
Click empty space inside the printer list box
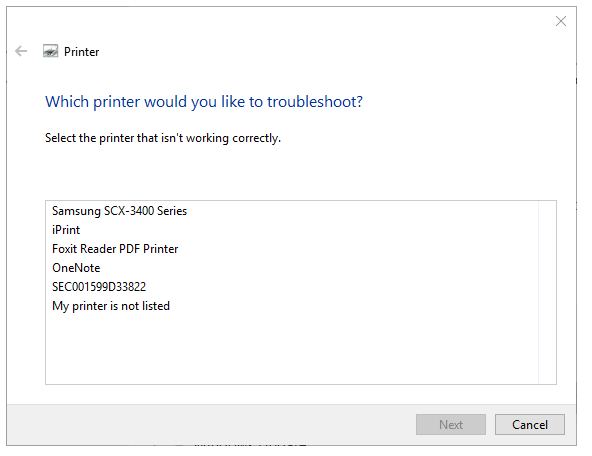pos(292,349)
